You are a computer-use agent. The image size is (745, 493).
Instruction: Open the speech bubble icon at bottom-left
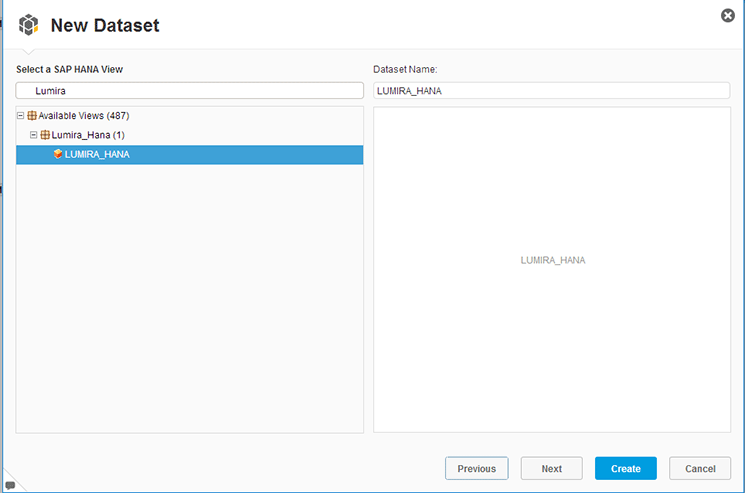pyautogui.click(x=10, y=486)
